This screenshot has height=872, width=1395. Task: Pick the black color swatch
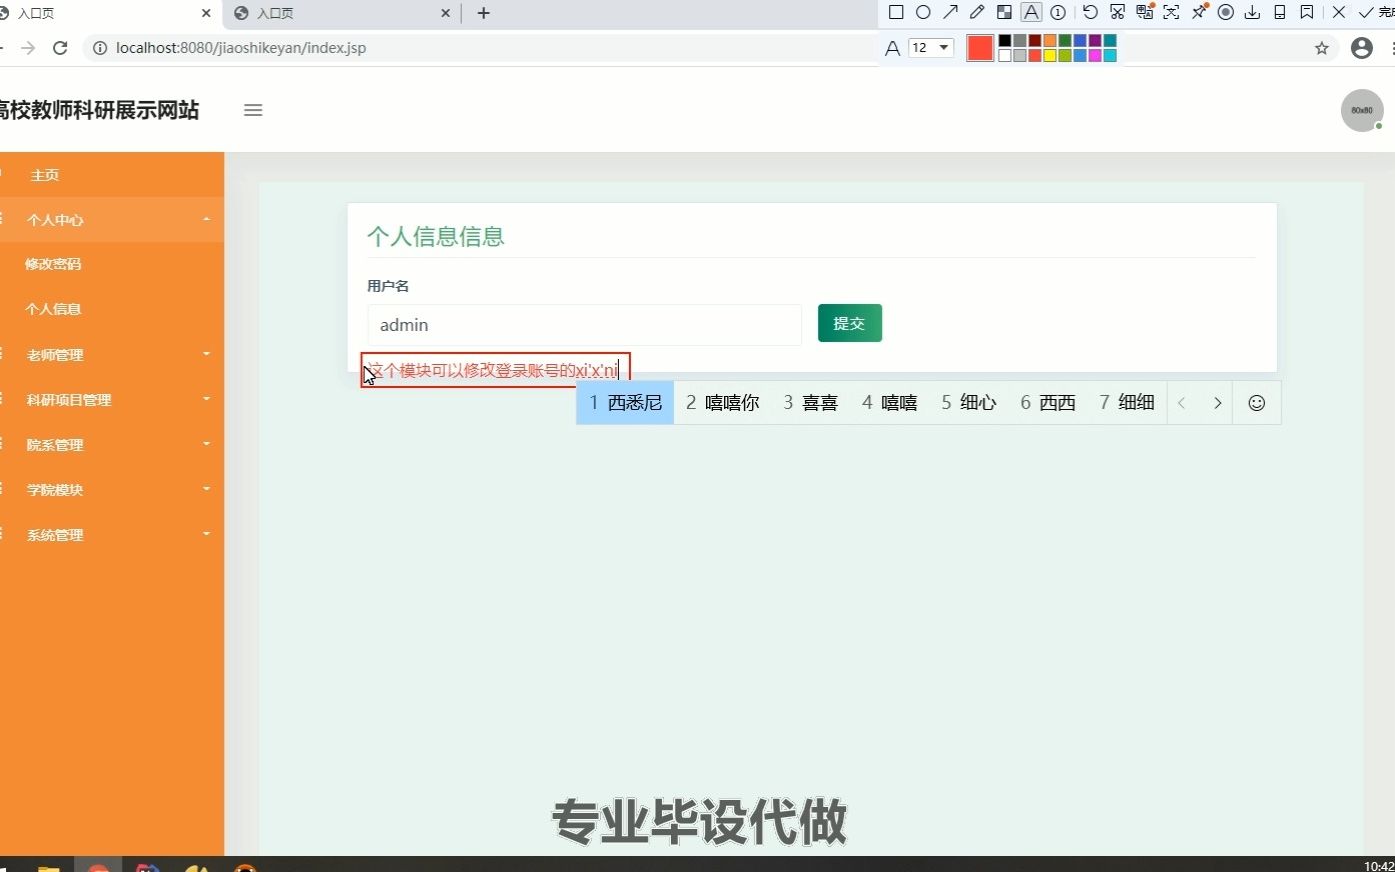point(1005,41)
